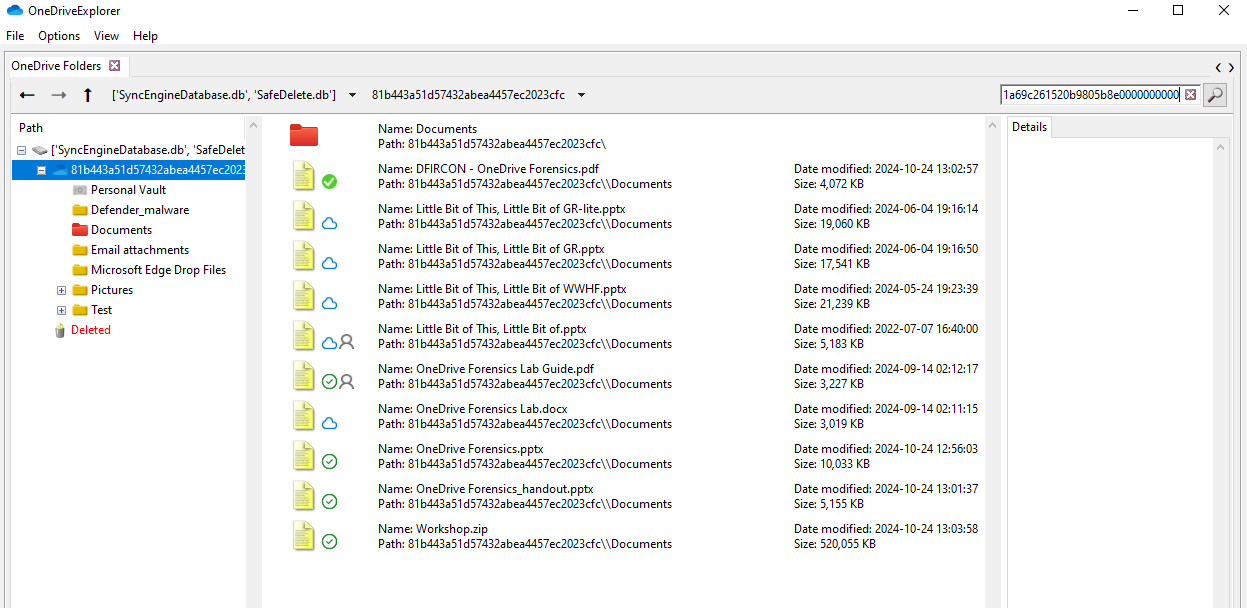Image resolution: width=1247 pixels, height=608 pixels.
Task: Click green check for OneDrive Forensics_handout.pptx
Action: click(329, 502)
